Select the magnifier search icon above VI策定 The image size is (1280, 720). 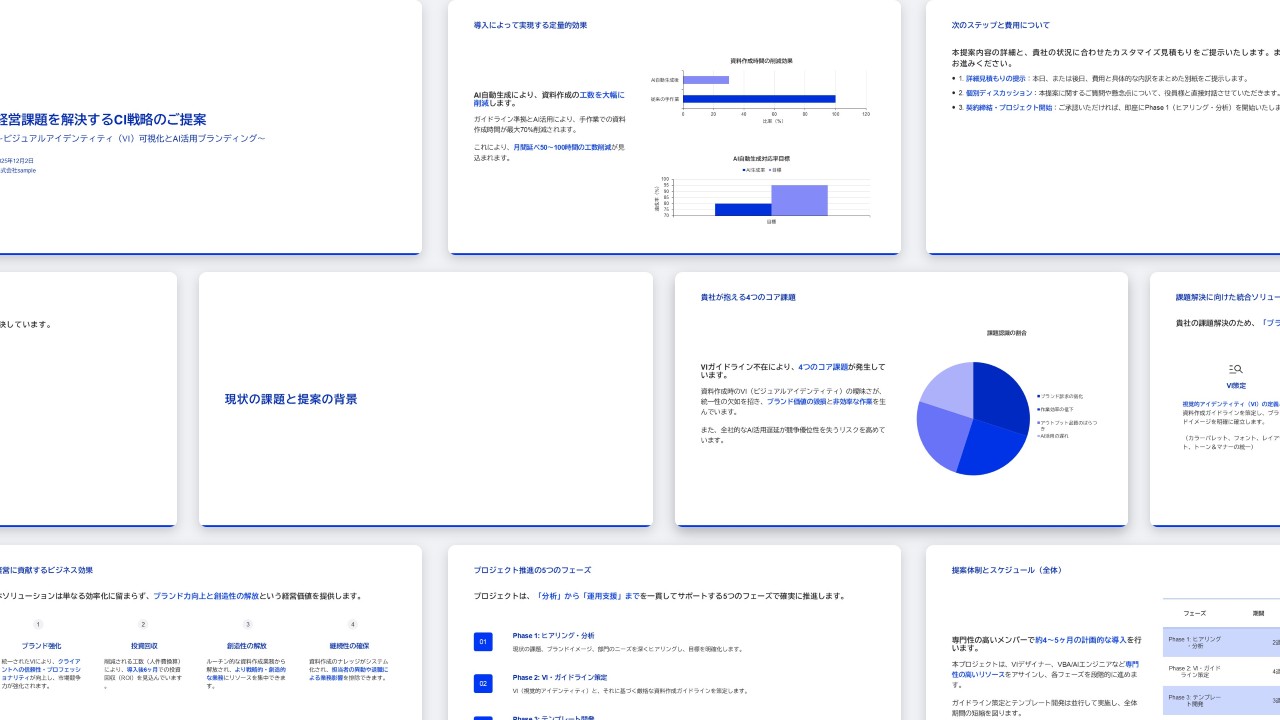pos(1236,368)
